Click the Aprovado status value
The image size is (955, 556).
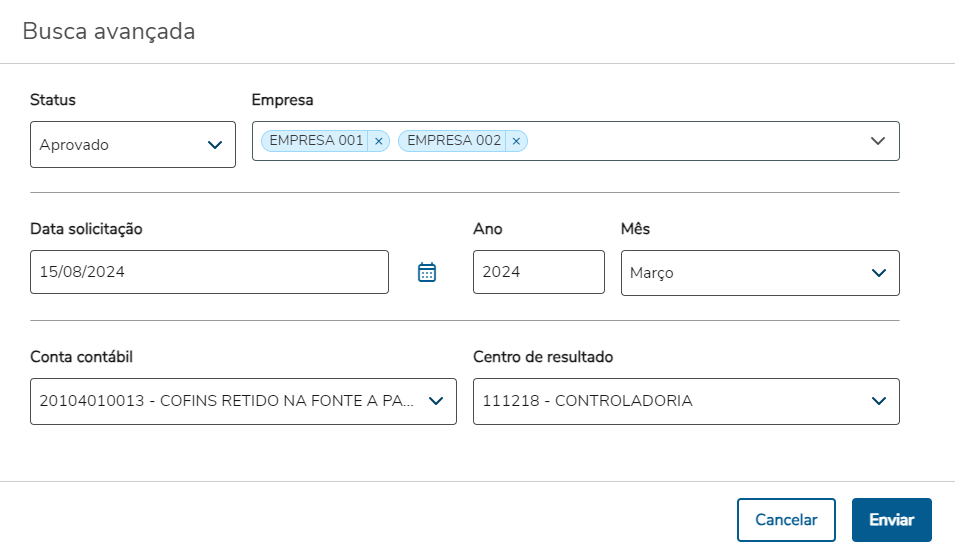point(74,145)
